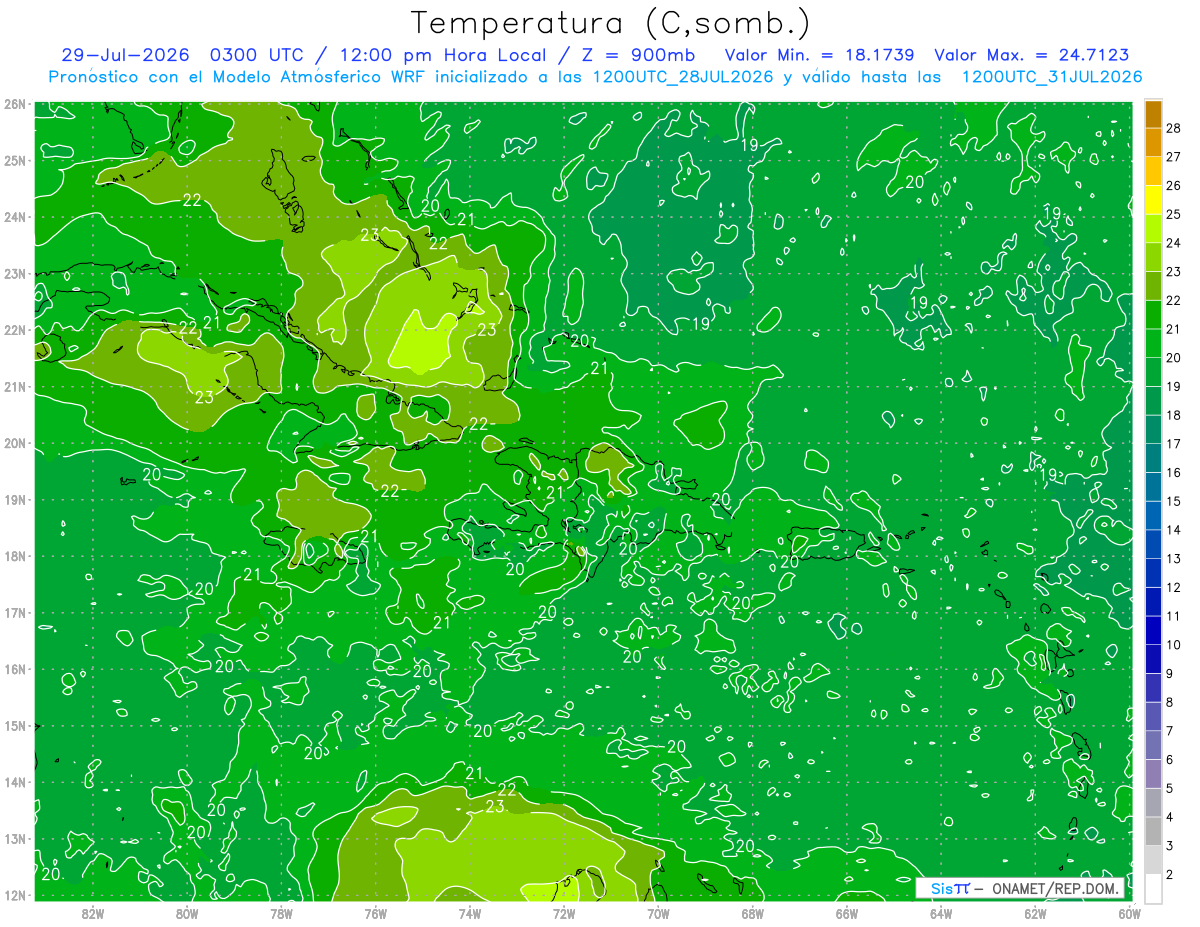Click the "64W" longitude axis label

(x=940, y=913)
